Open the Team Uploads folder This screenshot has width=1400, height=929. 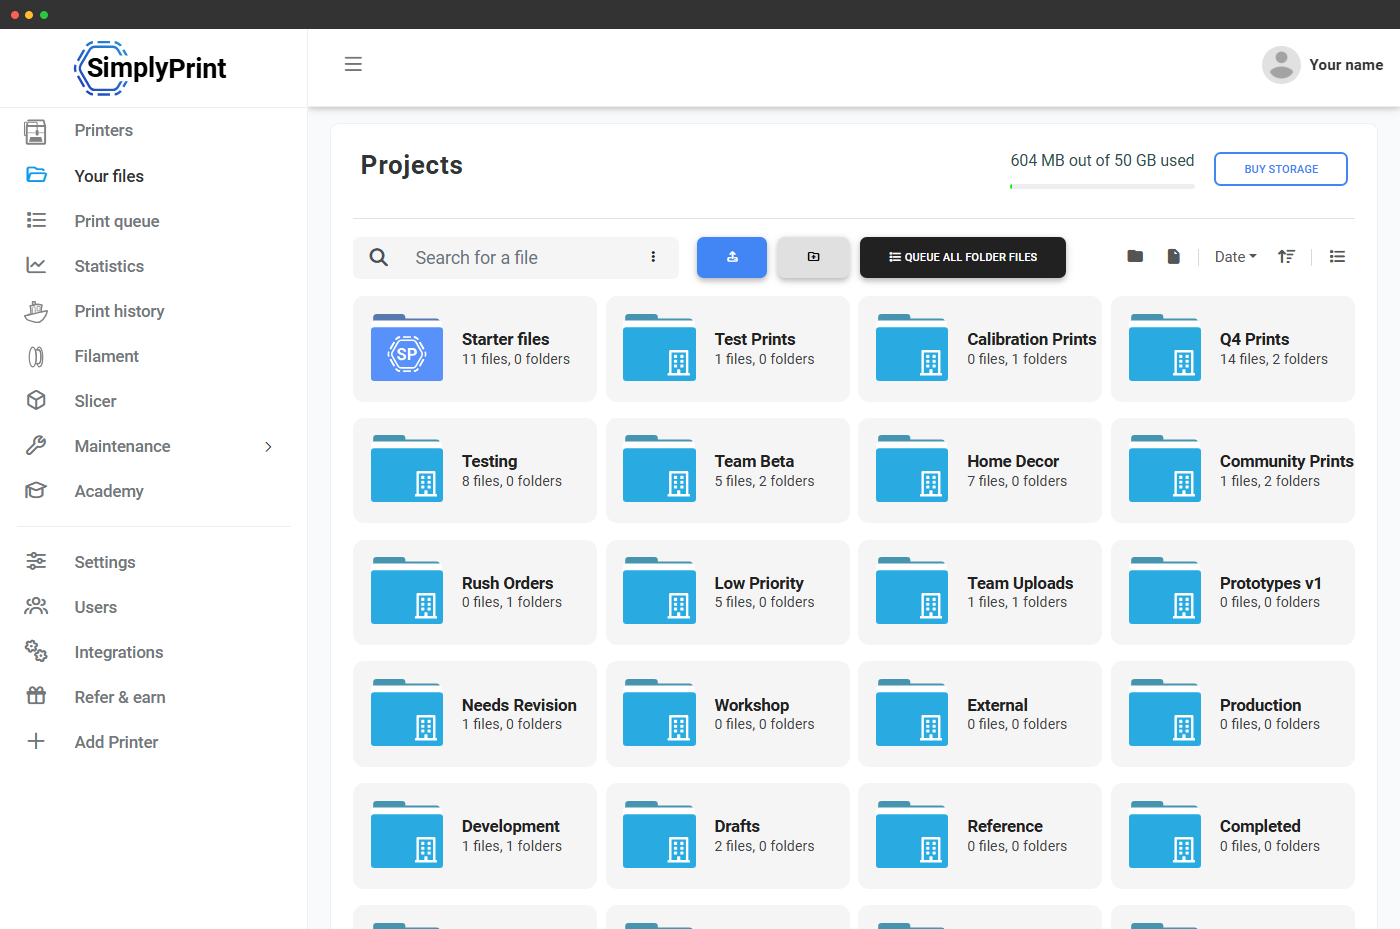[x=980, y=592]
